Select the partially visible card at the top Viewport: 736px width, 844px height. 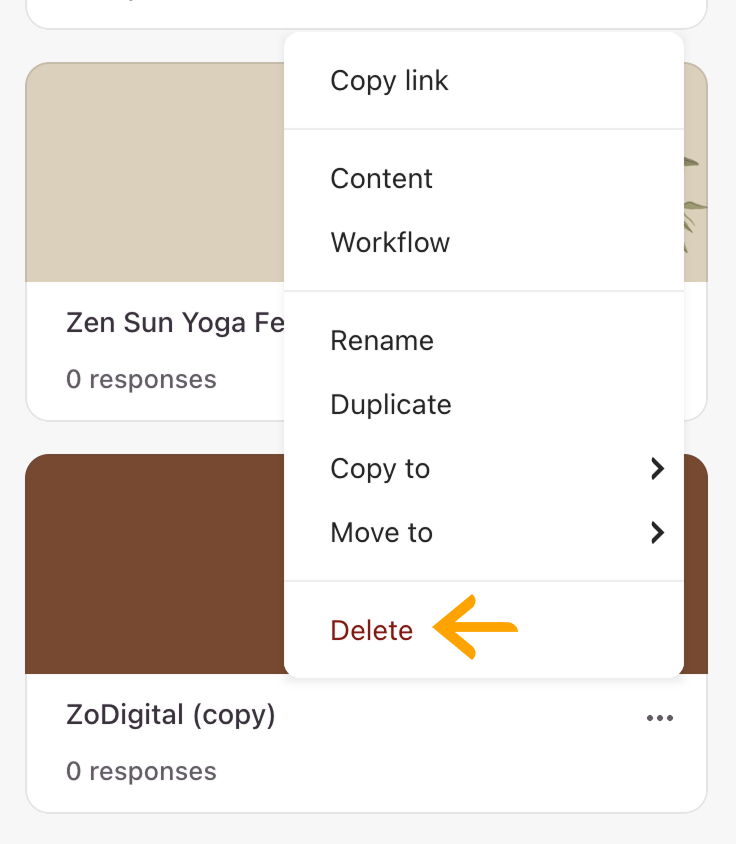tap(366, 13)
